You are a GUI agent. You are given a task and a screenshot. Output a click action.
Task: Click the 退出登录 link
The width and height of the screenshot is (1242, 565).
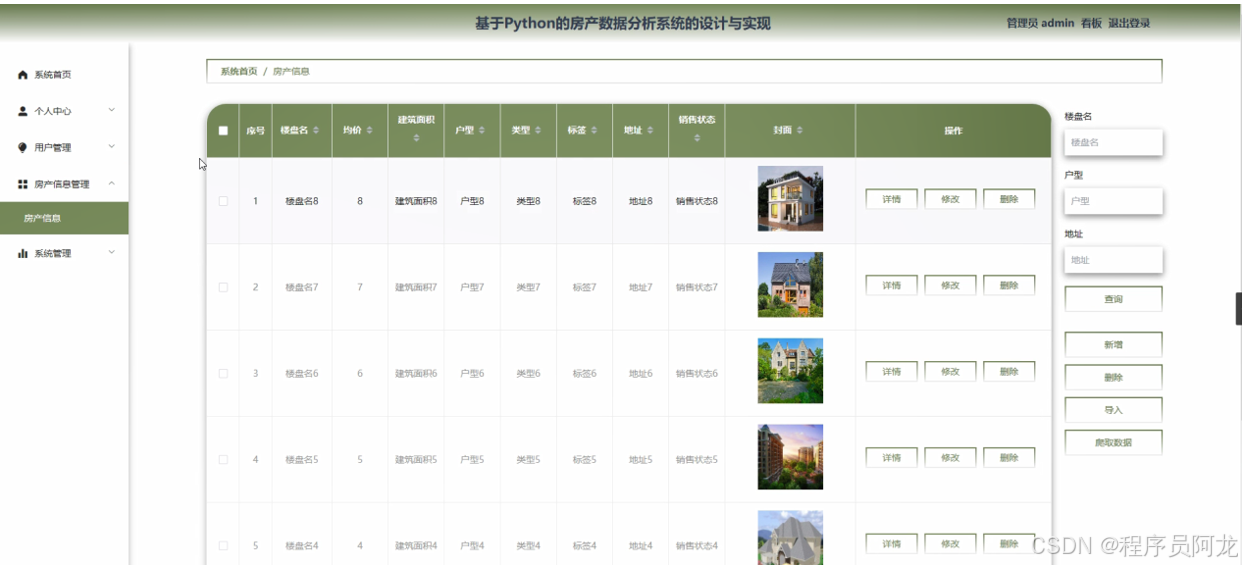[x=1129, y=23]
